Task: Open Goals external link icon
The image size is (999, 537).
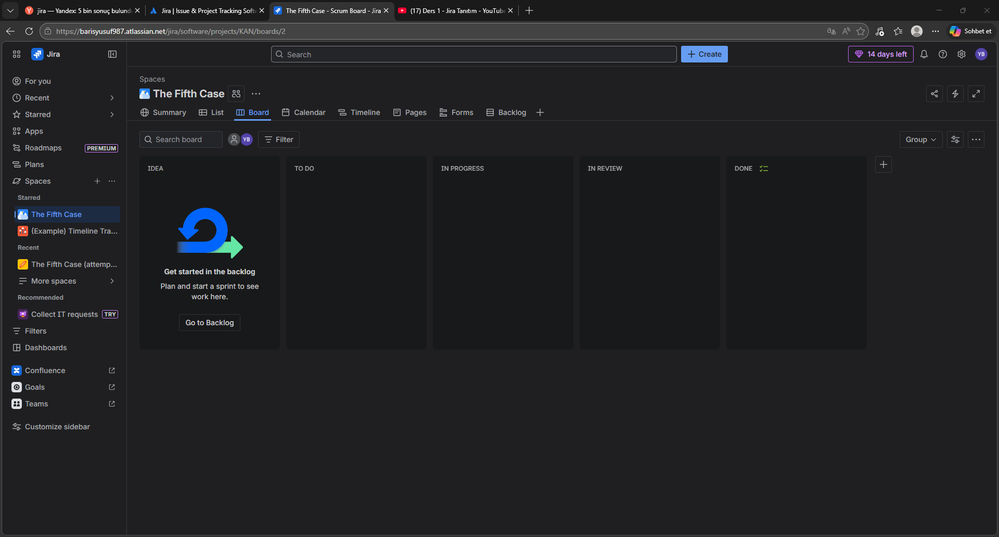Action: [111, 387]
